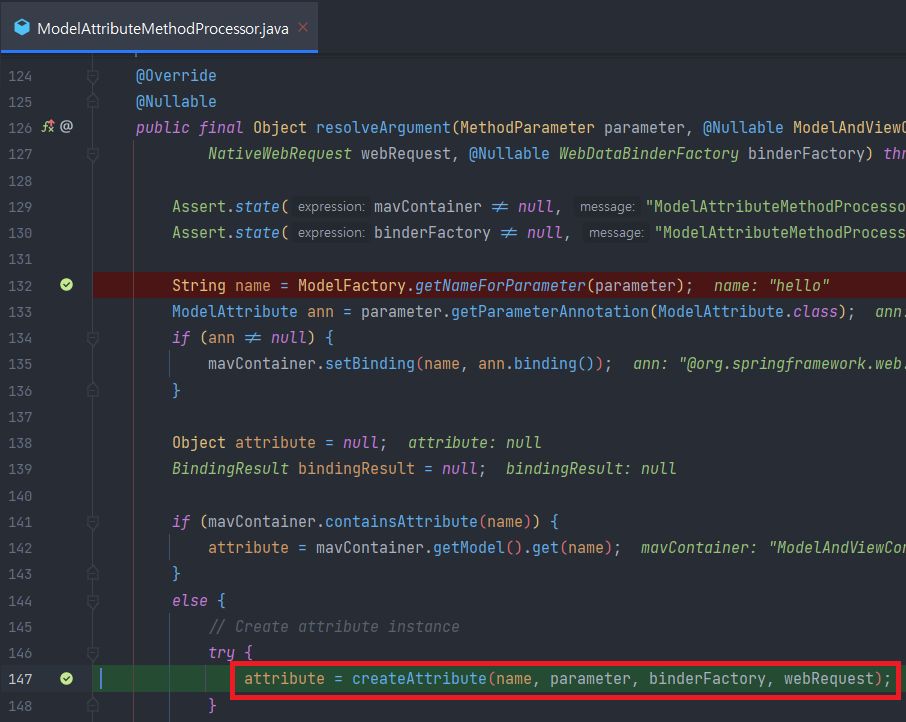Click the setBinding method call

370,364
